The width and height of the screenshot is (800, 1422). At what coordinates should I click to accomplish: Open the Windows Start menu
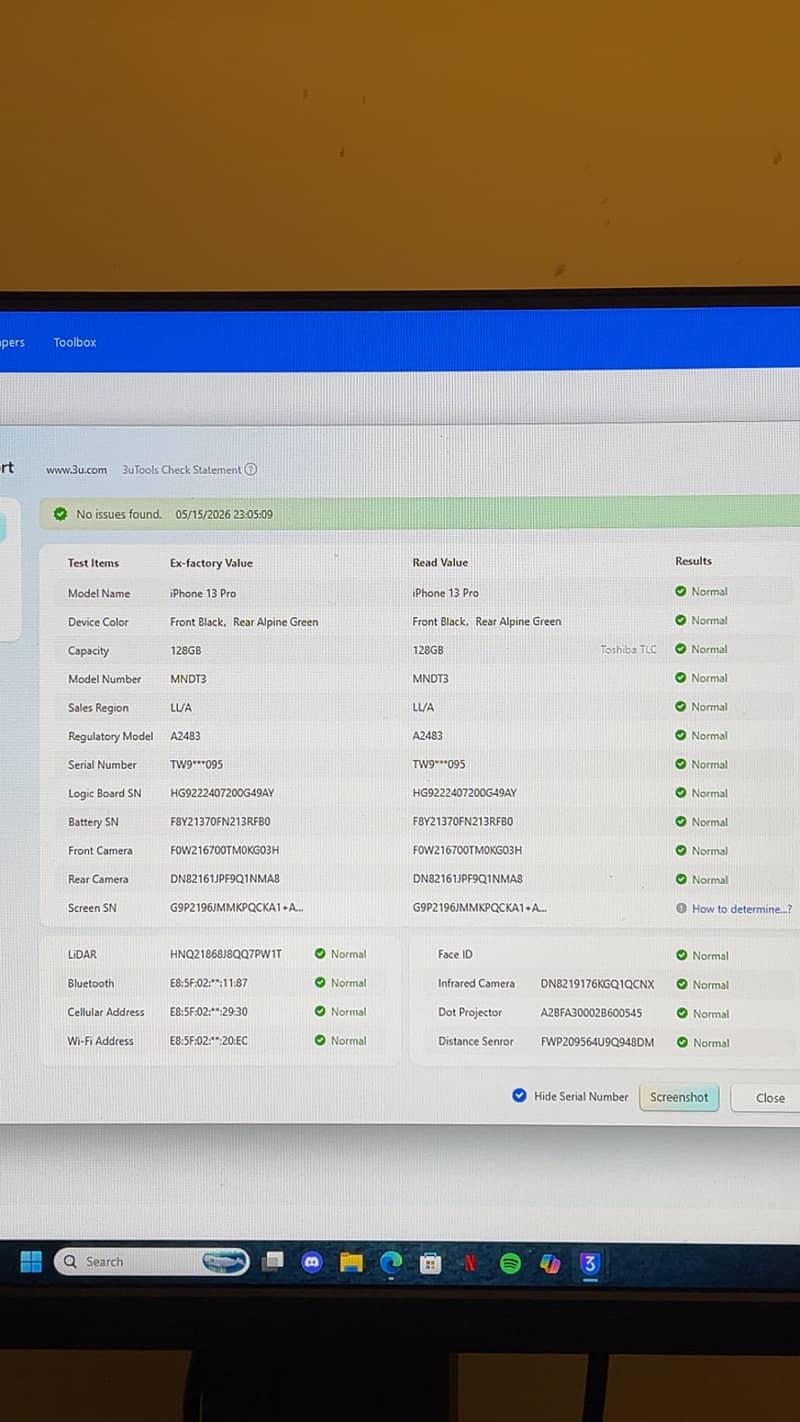pos(31,1262)
